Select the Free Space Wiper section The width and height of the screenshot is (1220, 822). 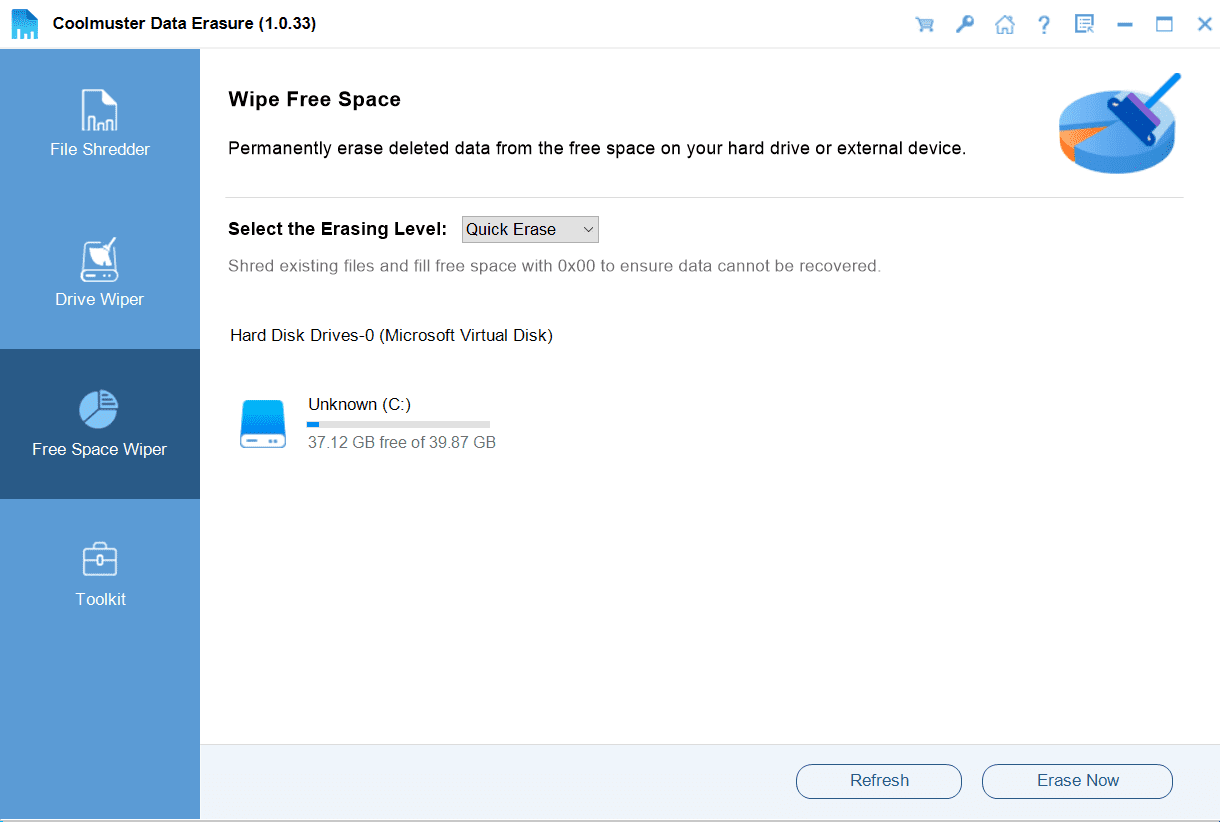[x=100, y=424]
